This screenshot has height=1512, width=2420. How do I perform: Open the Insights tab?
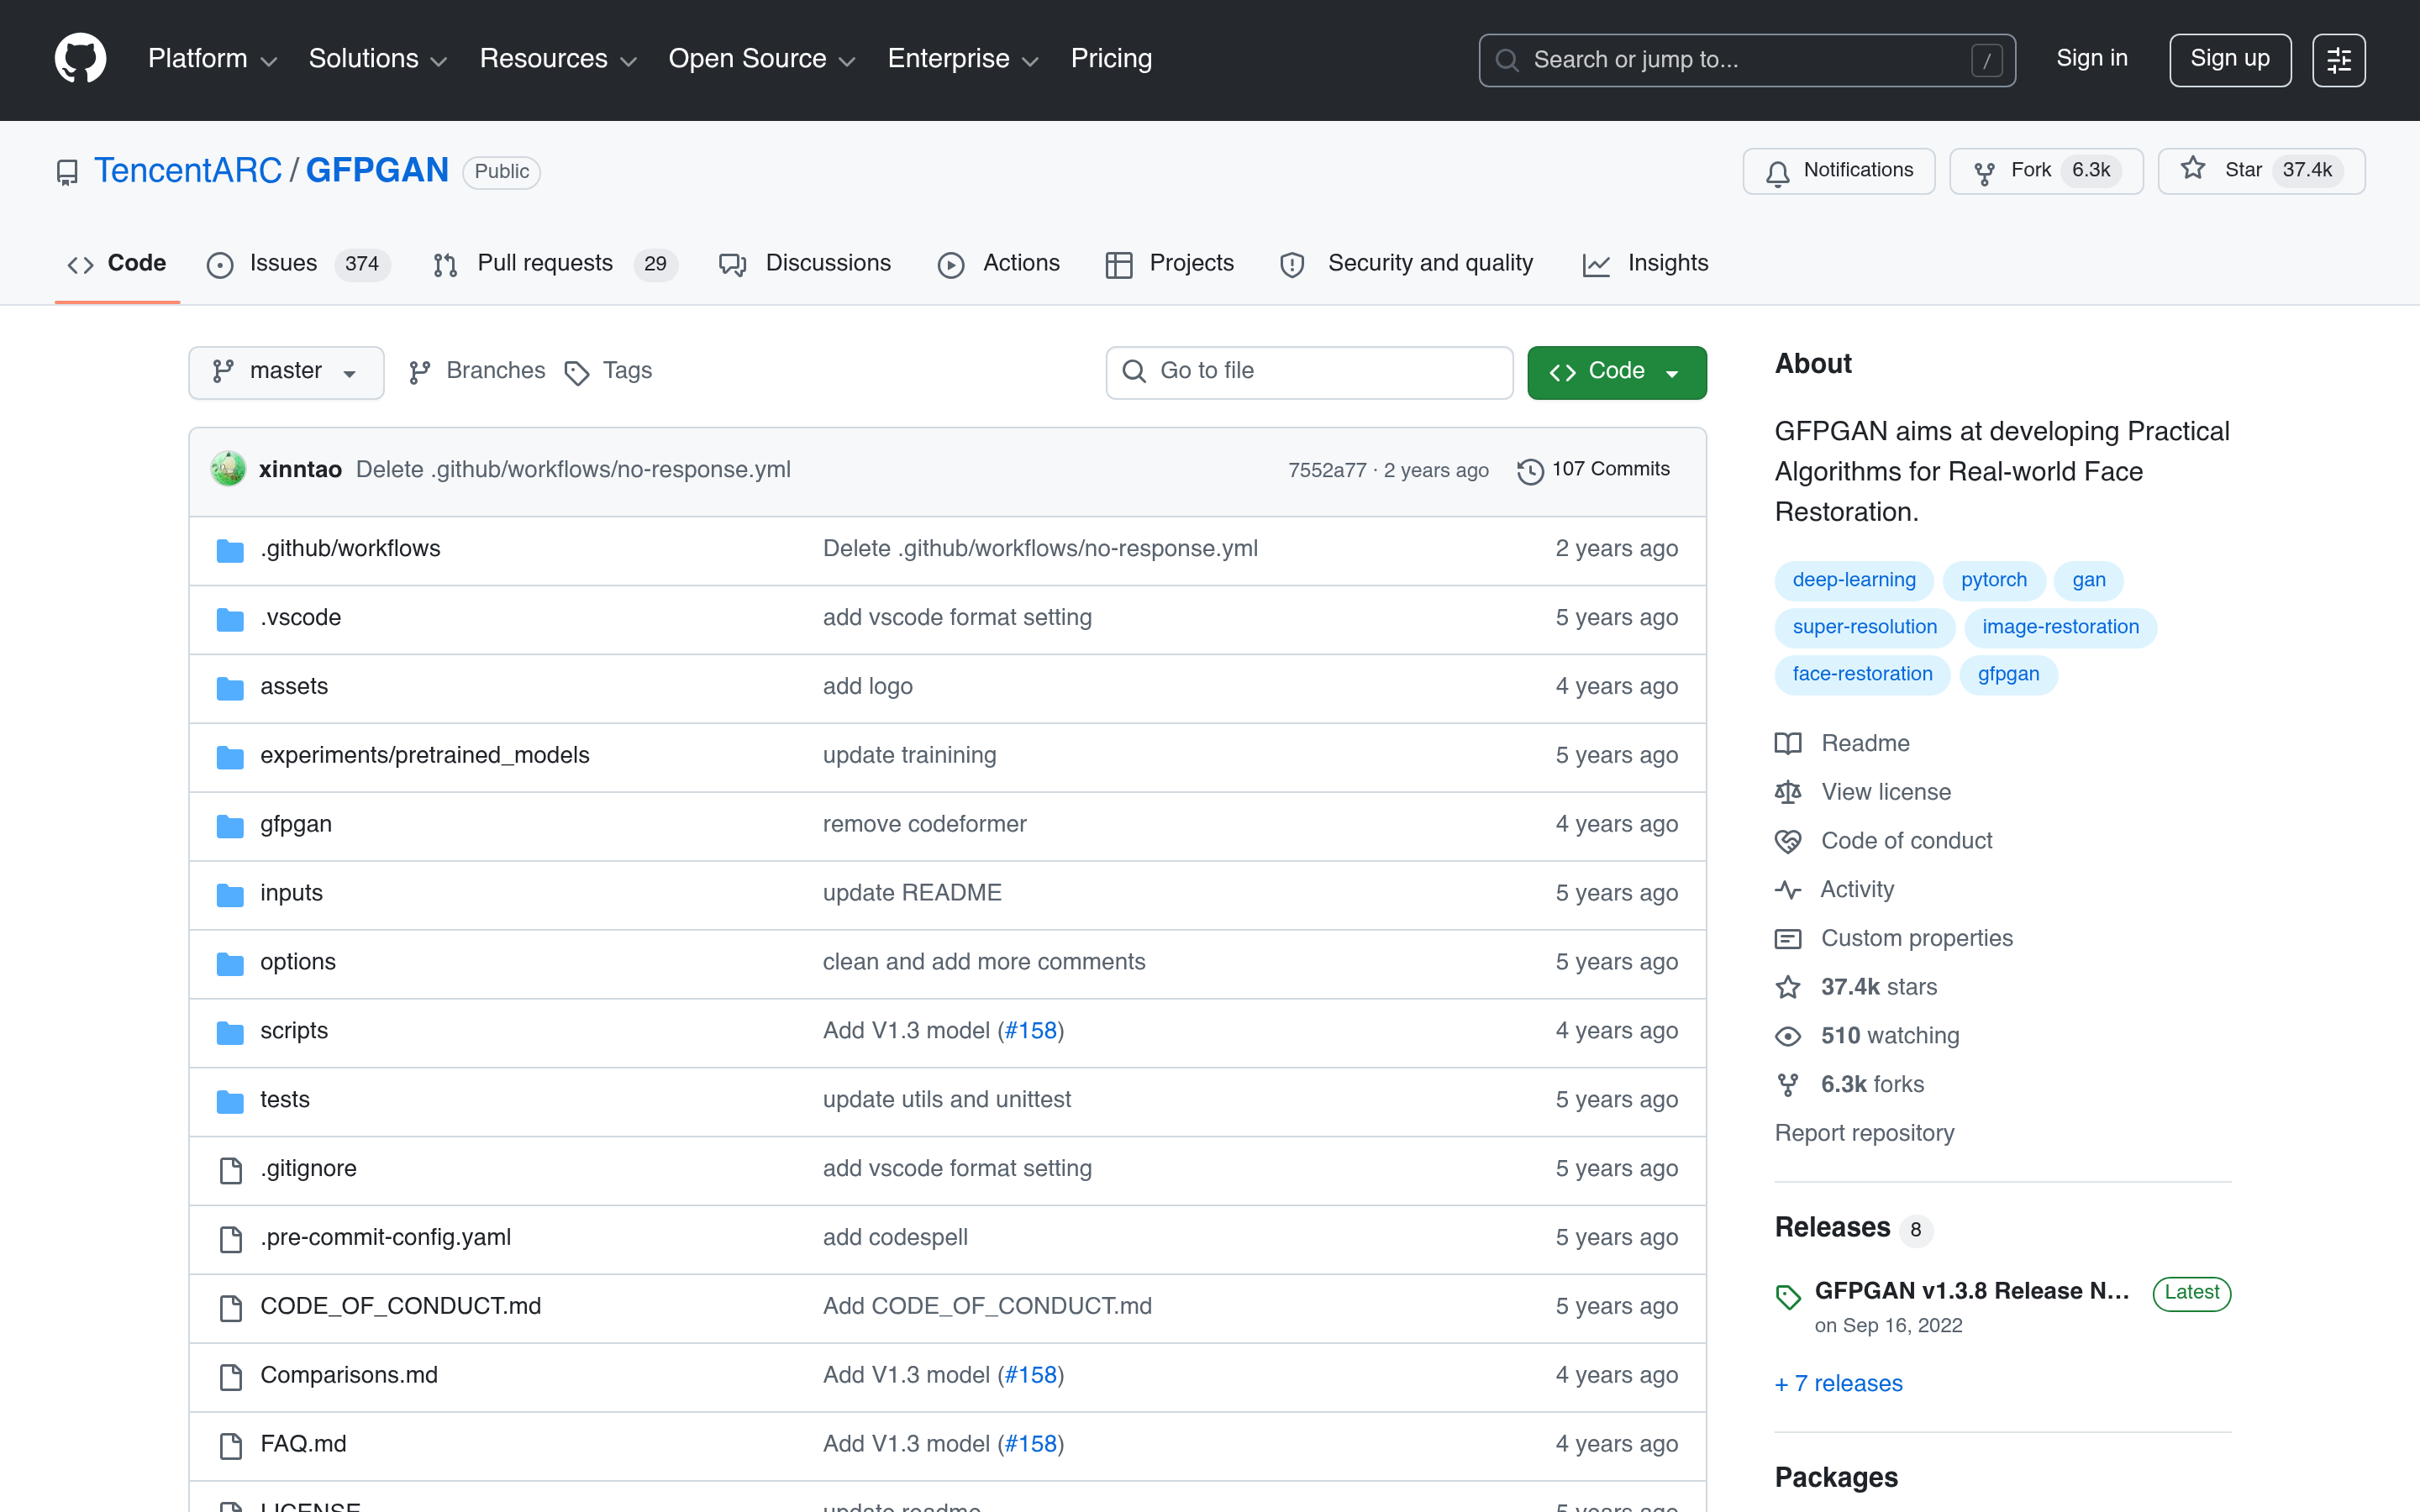[1645, 264]
